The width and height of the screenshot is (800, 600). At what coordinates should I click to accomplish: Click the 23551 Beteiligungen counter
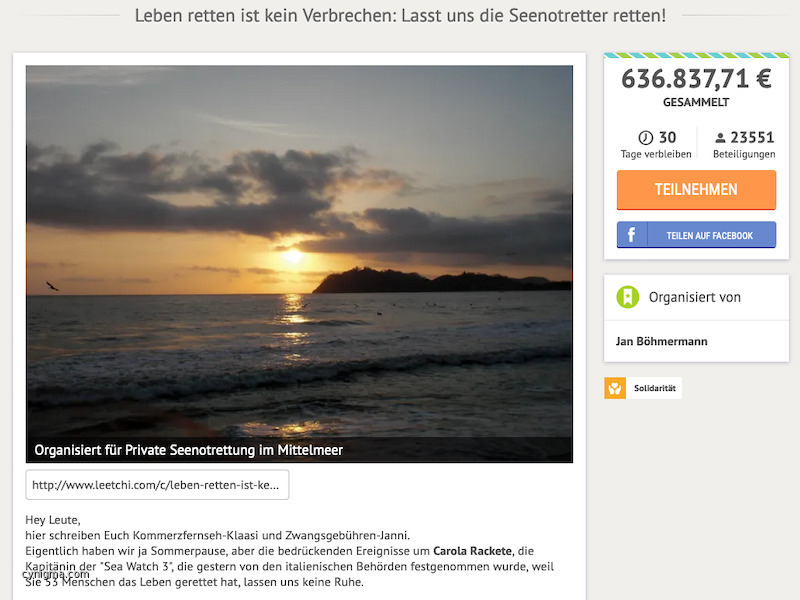pos(744,144)
